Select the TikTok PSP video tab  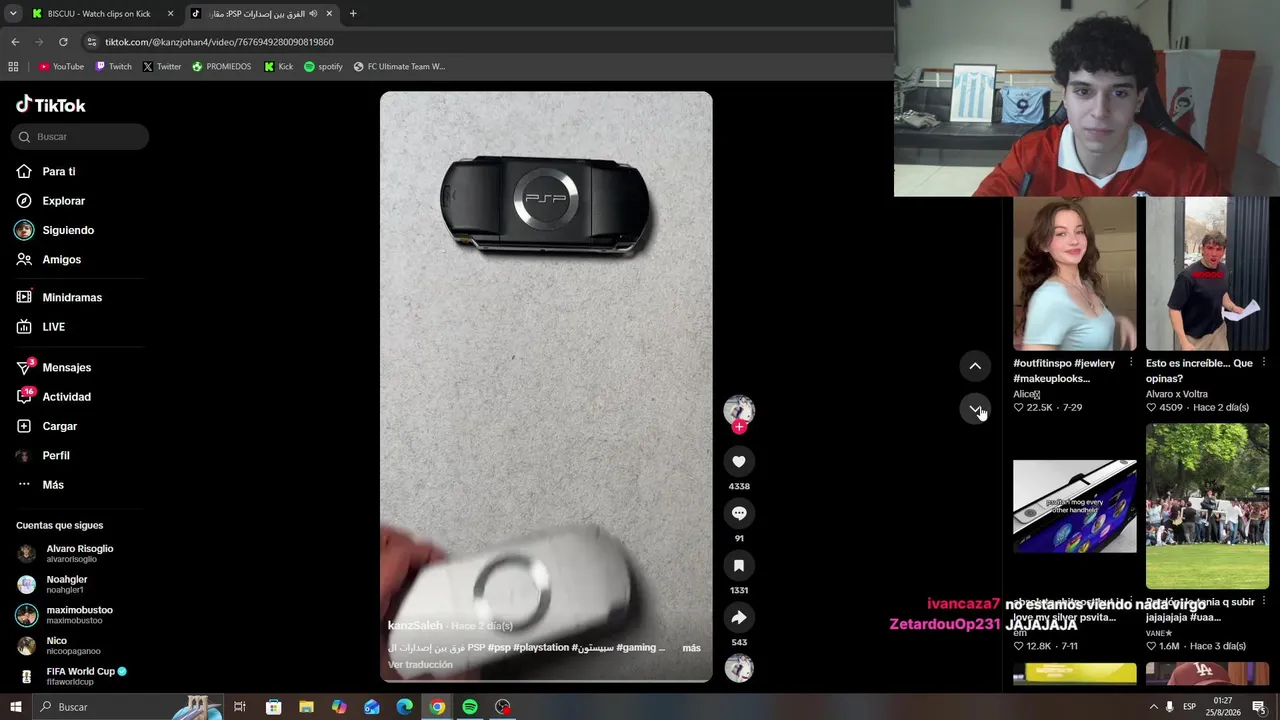[x=262, y=14]
